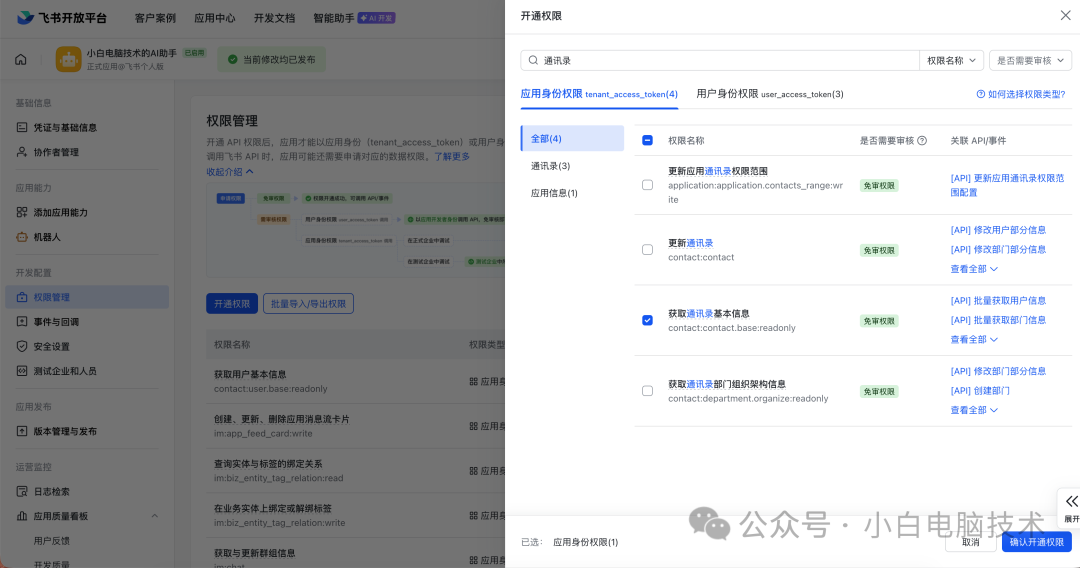Viewport: 1080px width, 568px height.
Task: Open the 权限名称 search-type dropdown
Action: 951,61
